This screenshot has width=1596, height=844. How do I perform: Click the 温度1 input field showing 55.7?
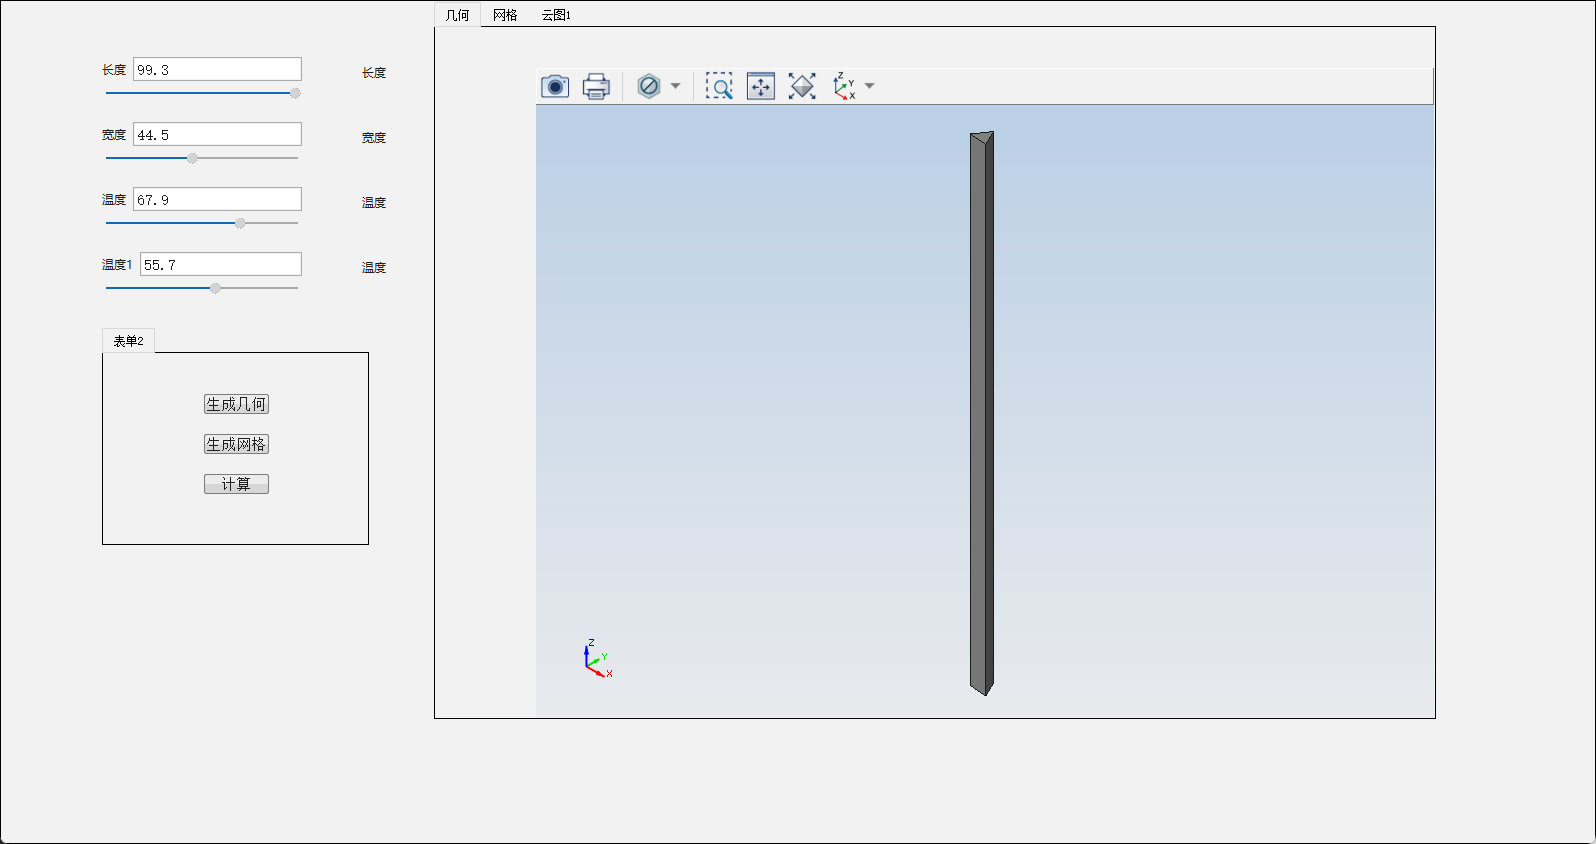point(221,264)
